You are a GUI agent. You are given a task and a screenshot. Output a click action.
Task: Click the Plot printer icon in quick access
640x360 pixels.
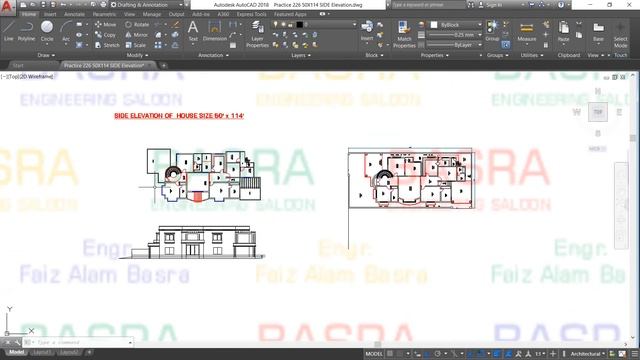coord(103,5)
